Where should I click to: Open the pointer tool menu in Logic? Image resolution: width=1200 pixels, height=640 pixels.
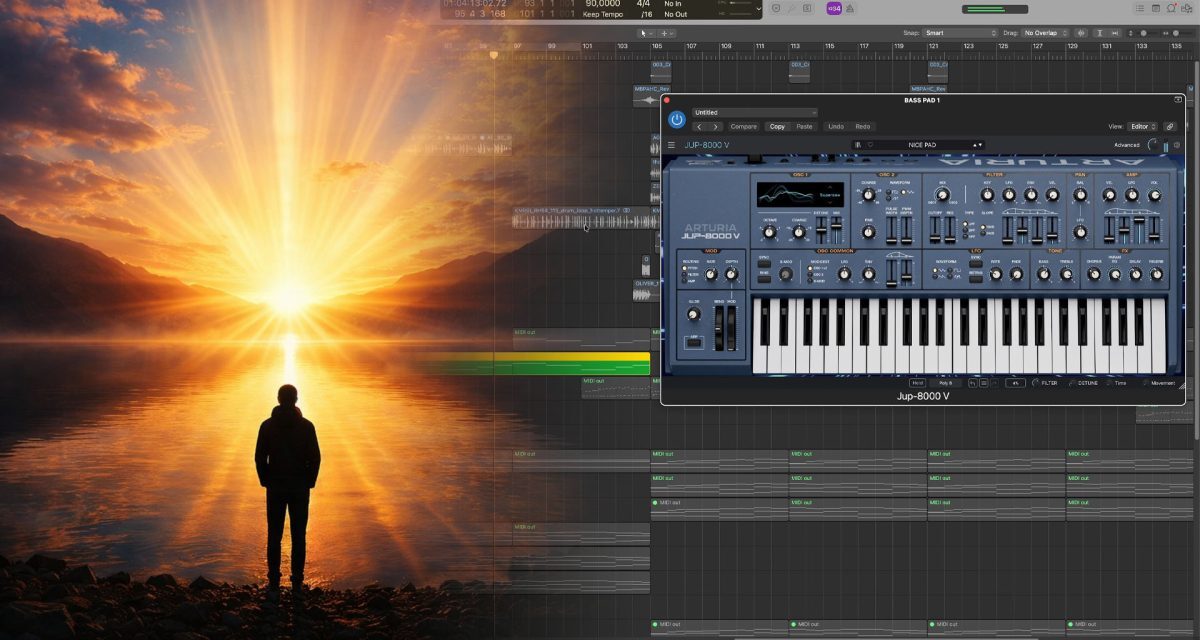[x=646, y=33]
